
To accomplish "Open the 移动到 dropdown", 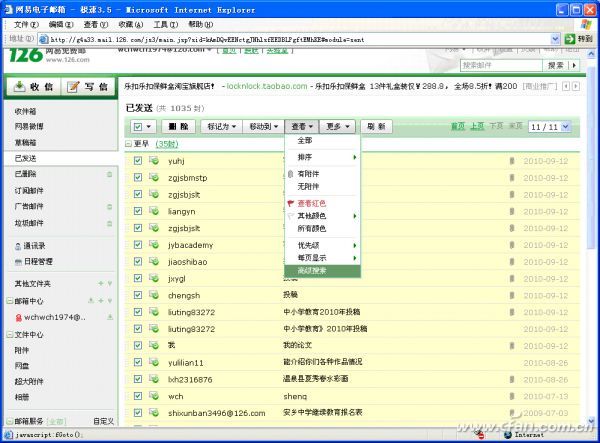I will click(x=264, y=127).
